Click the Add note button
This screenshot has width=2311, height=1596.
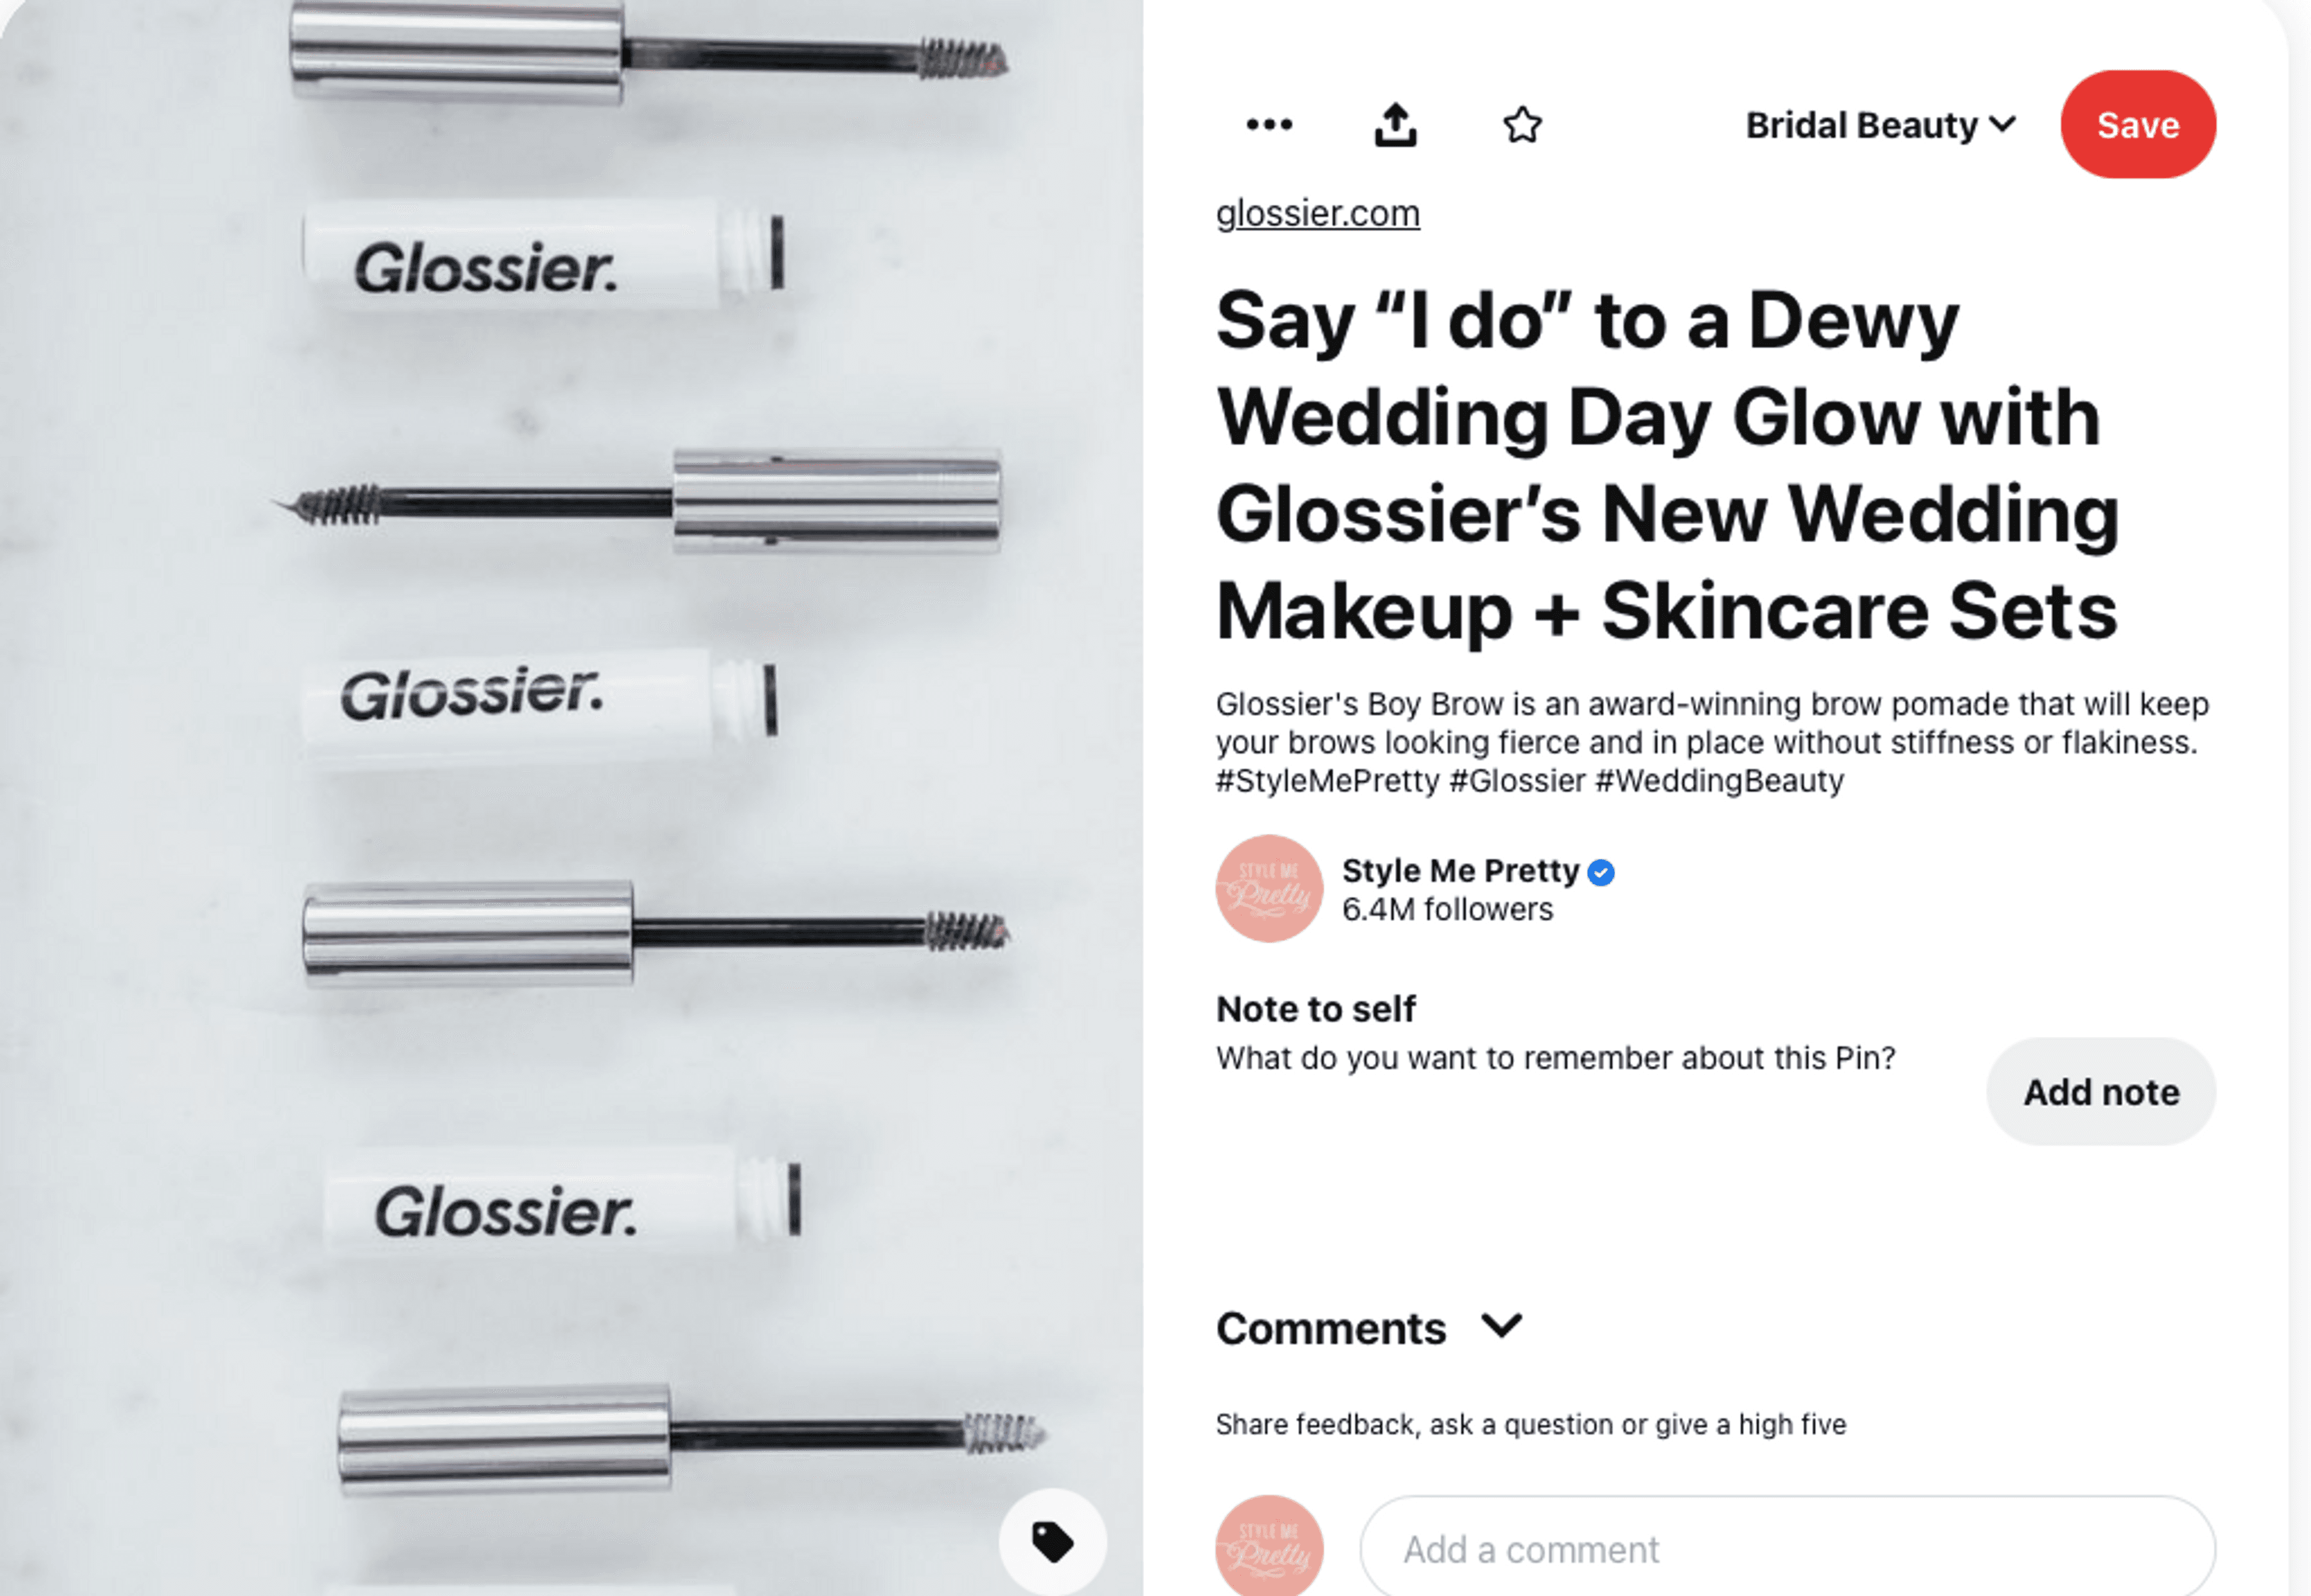[2100, 1092]
